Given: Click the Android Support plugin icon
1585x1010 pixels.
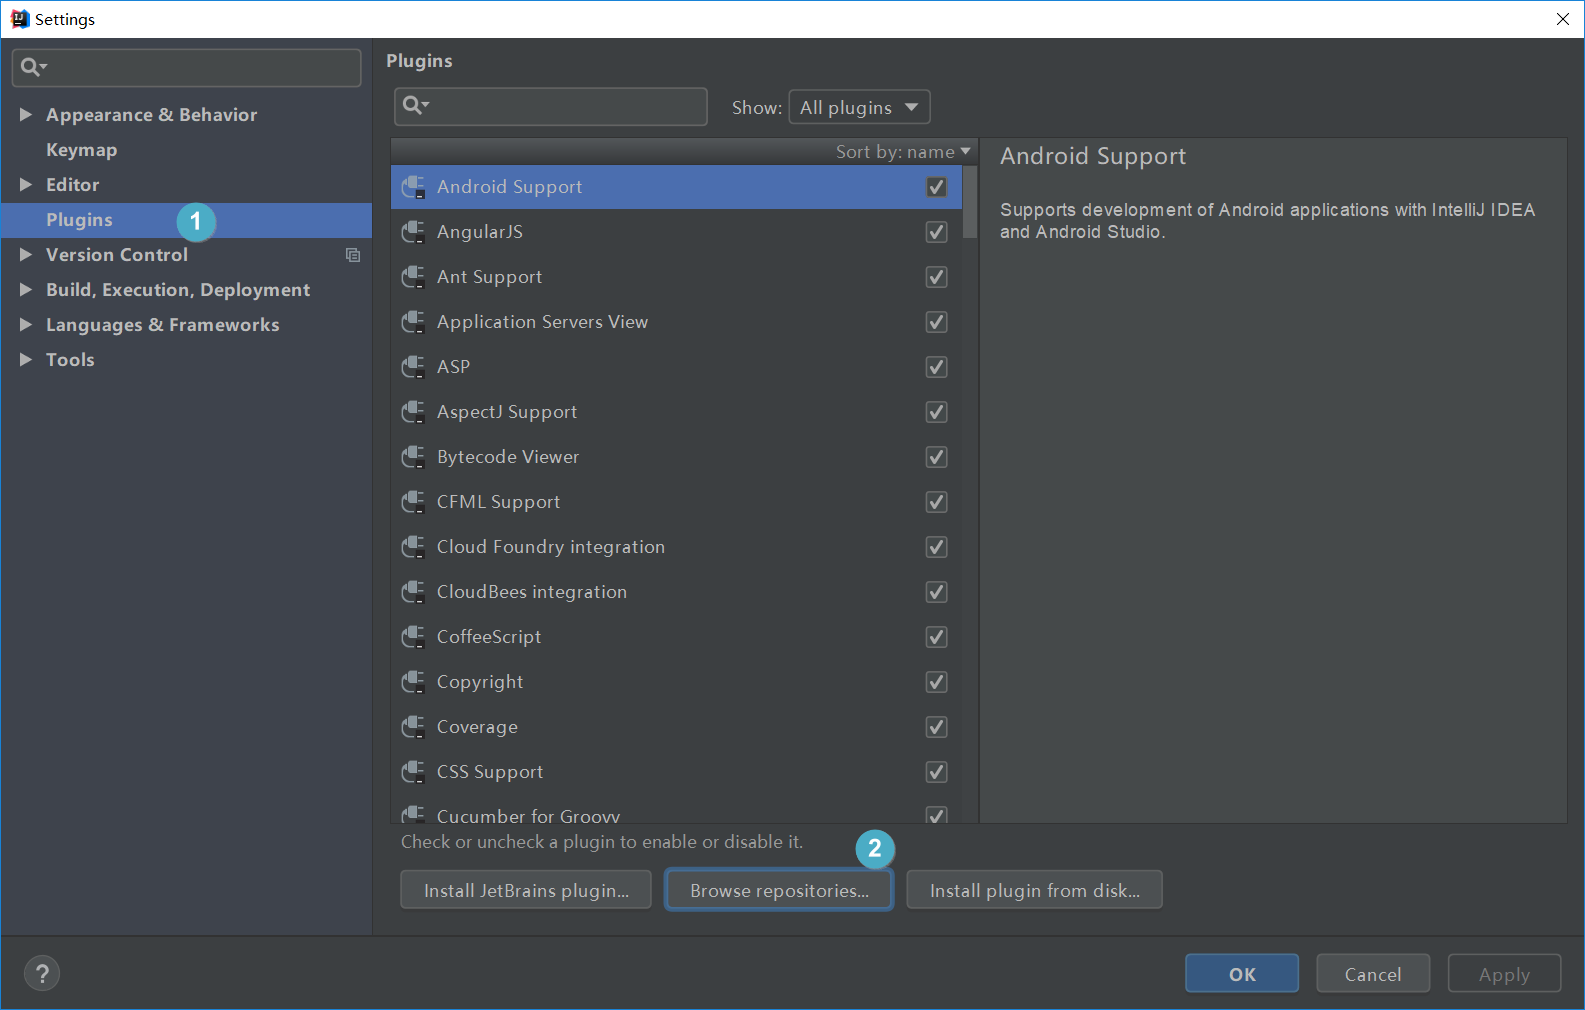Looking at the screenshot, I should pos(413,187).
